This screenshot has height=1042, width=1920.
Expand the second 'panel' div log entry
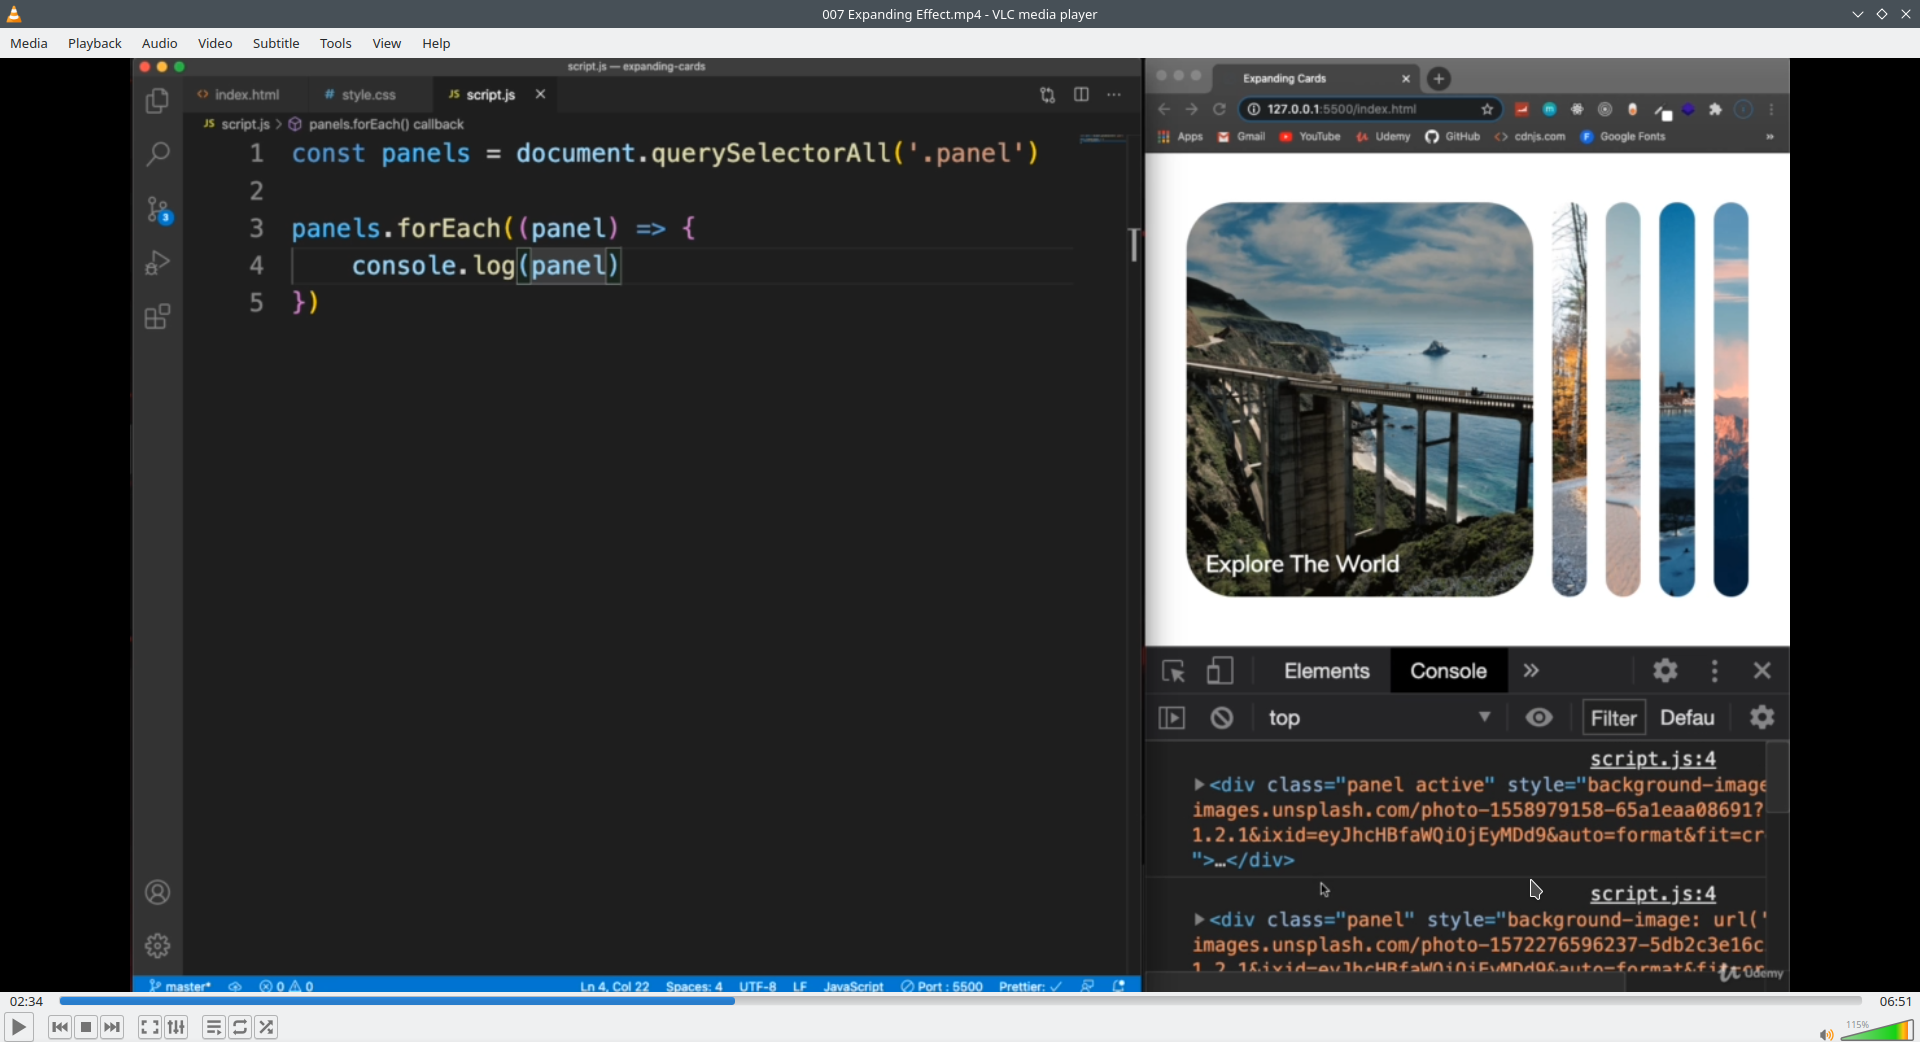(x=1198, y=919)
